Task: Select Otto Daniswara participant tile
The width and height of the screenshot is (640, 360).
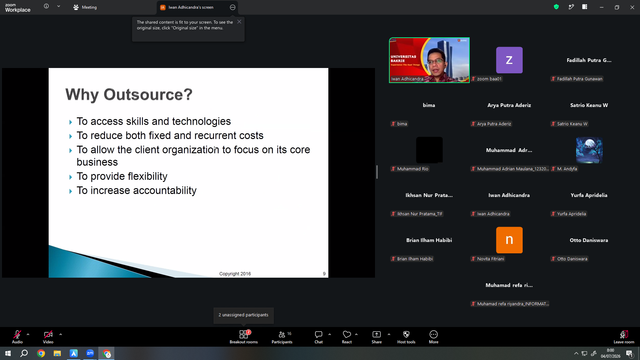Action: tap(589, 240)
